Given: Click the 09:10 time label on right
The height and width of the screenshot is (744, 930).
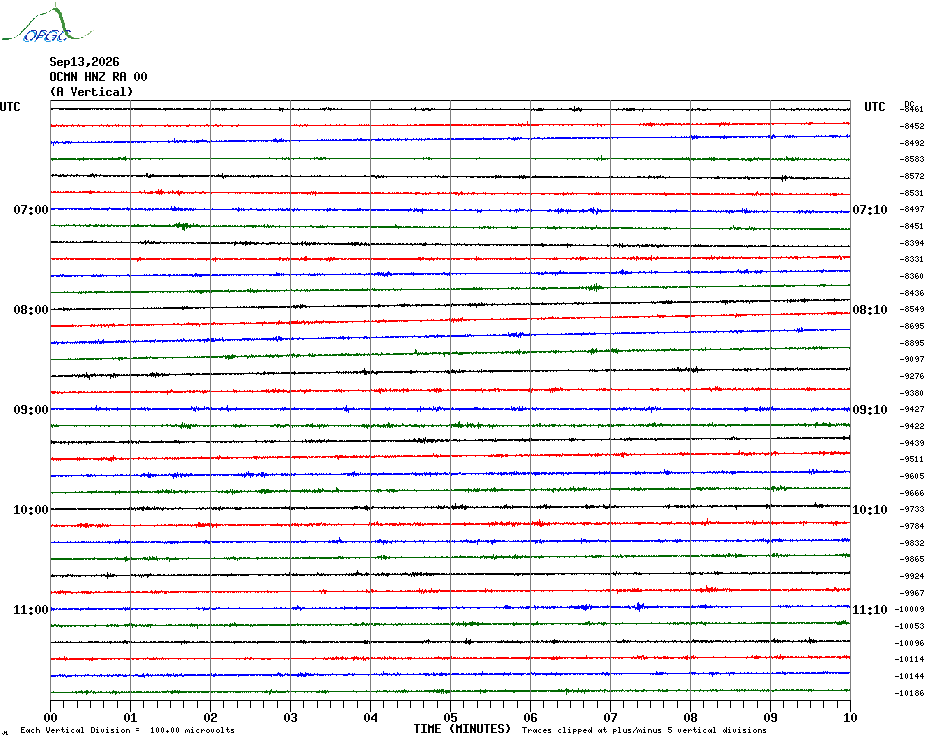Looking at the screenshot, I should pyautogui.click(x=870, y=409).
